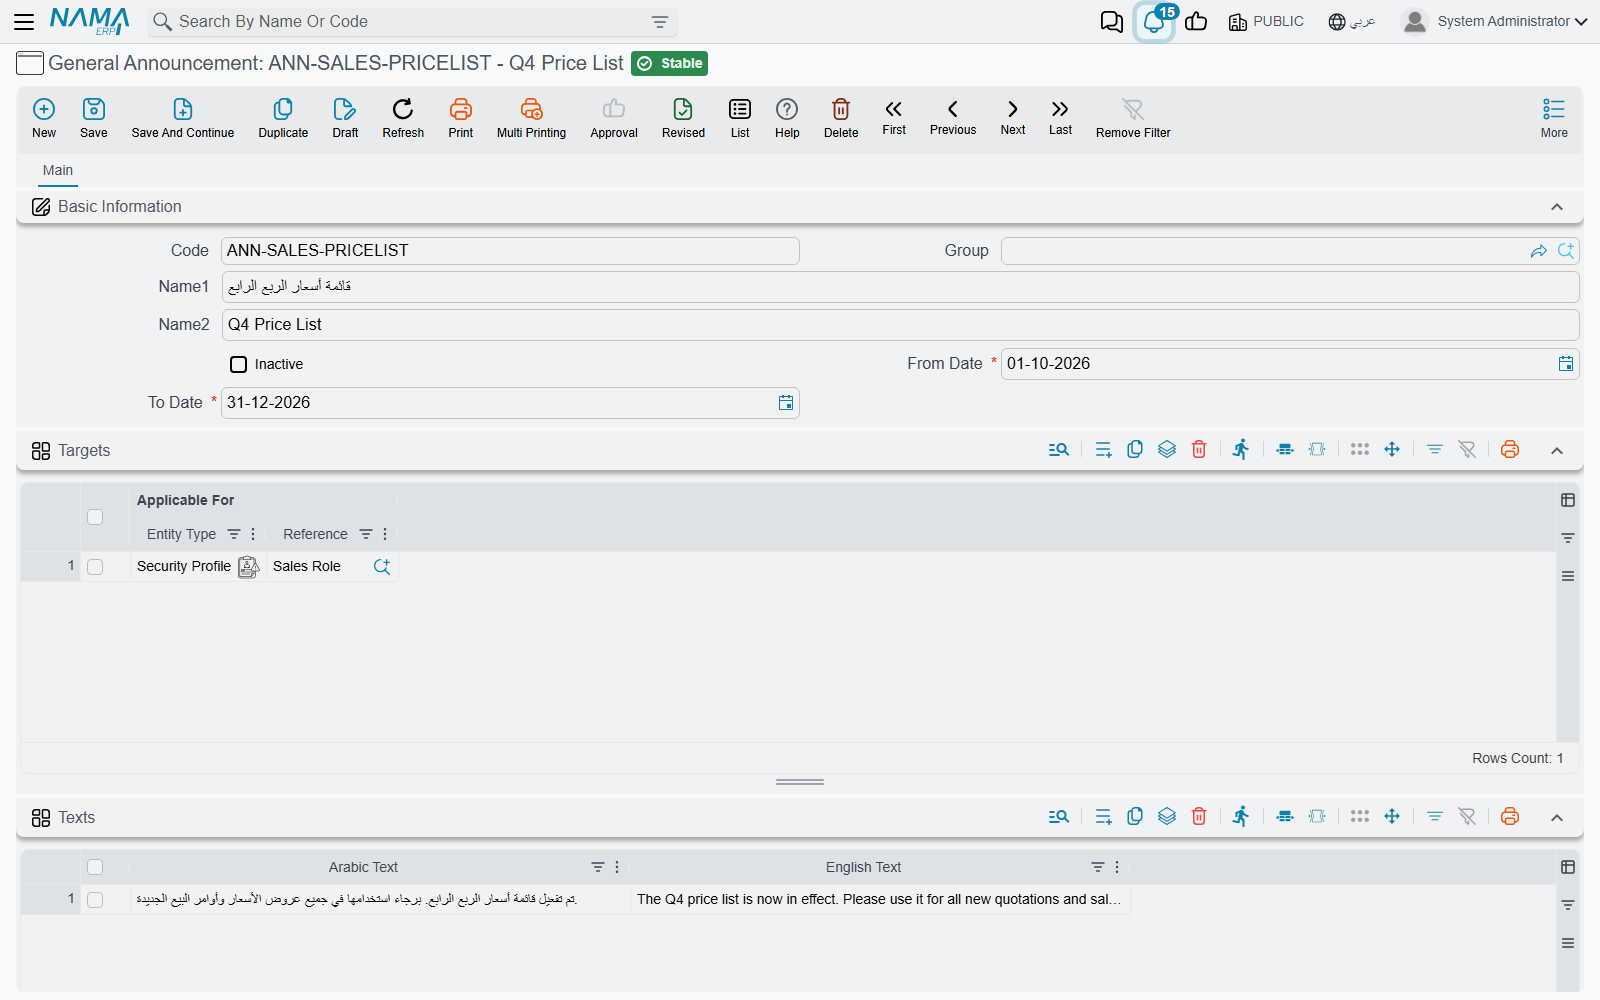Click the Delete trash icon in main toolbar
The height and width of the screenshot is (1000, 1600).
click(841, 109)
